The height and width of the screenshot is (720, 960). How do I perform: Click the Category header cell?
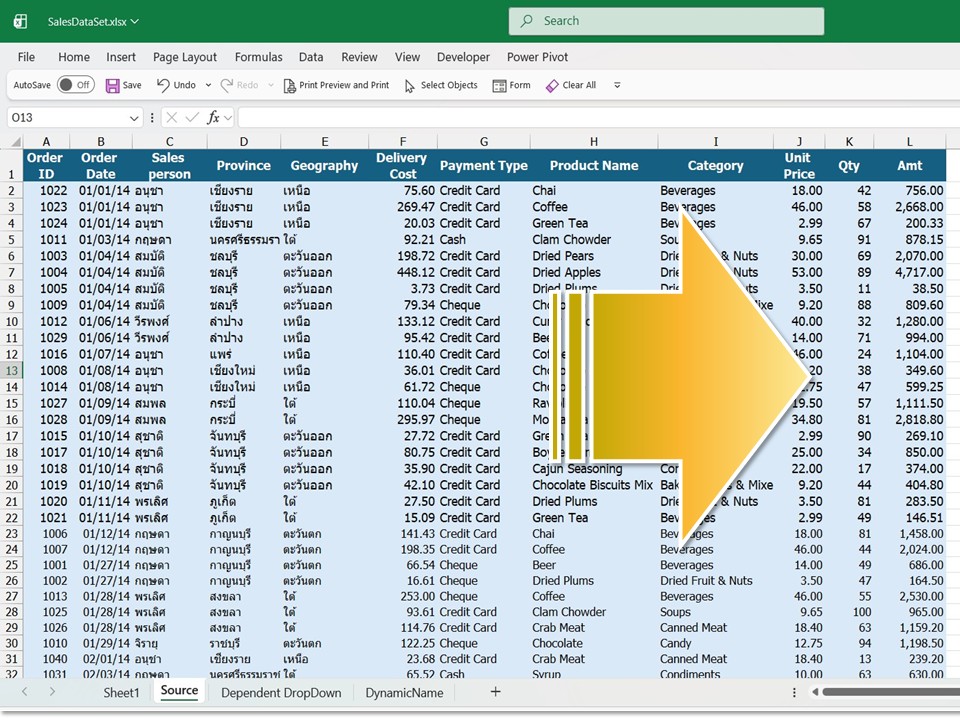(x=715, y=165)
